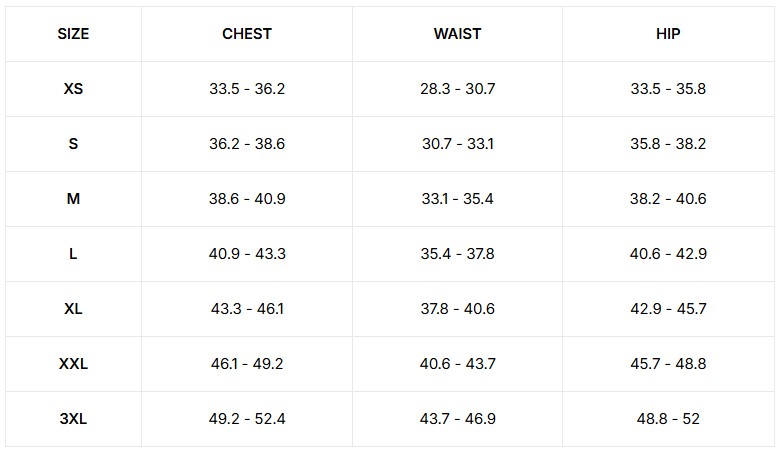This screenshot has width=780, height=450.
Task: Select the M size row label
Action: click(x=73, y=199)
